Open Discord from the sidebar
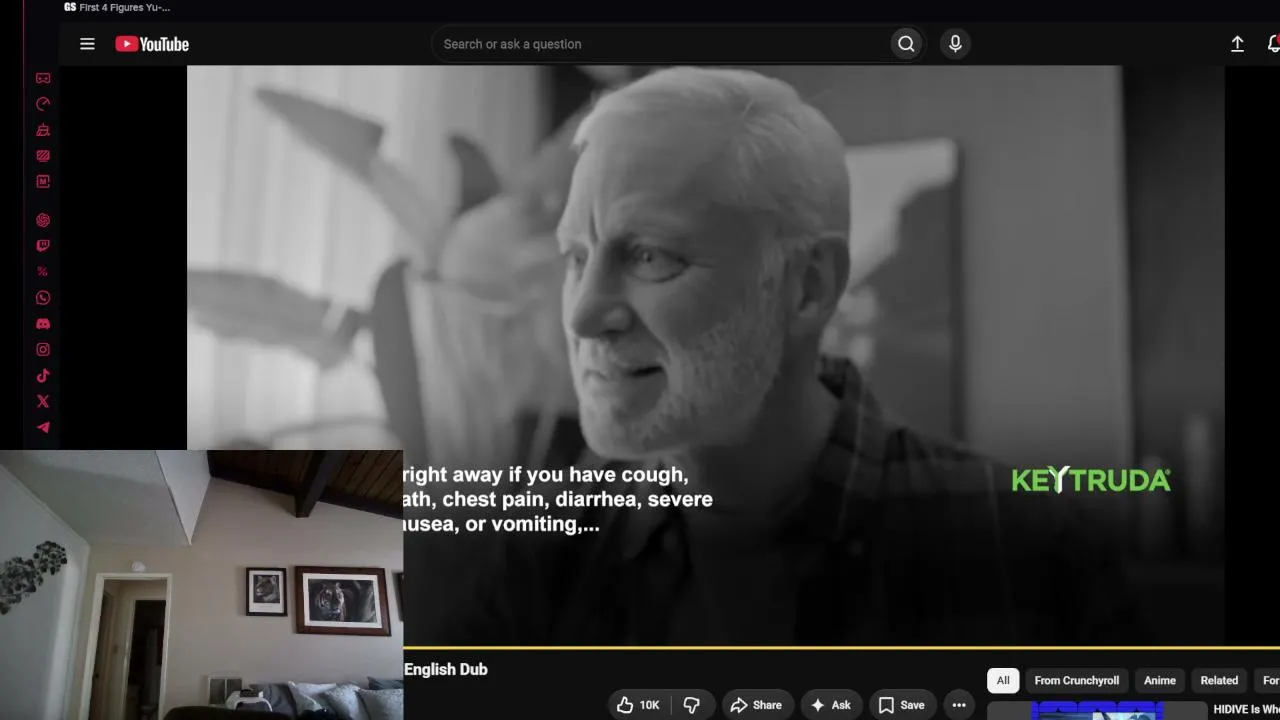Screen dimensions: 1280x720 (43, 324)
